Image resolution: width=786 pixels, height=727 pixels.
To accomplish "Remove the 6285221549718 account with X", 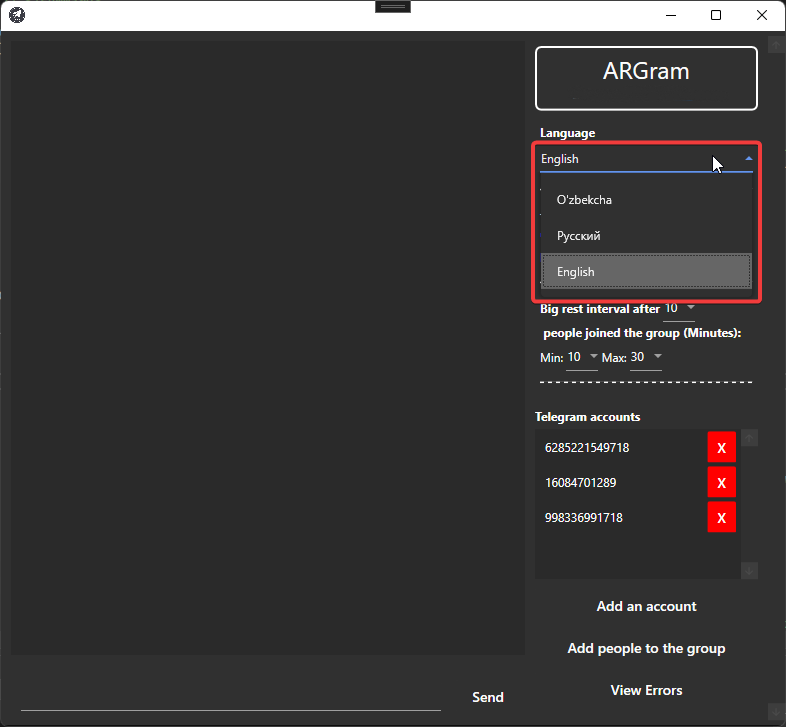I will click(721, 447).
